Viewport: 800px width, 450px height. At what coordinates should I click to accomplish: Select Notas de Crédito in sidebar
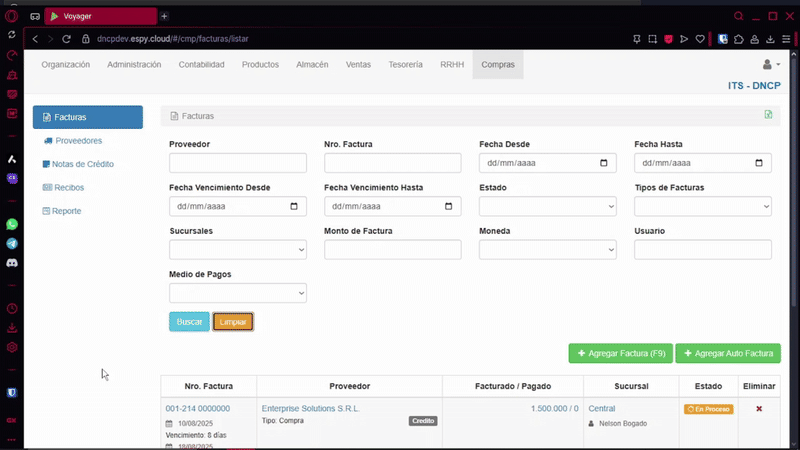(x=82, y=164)
